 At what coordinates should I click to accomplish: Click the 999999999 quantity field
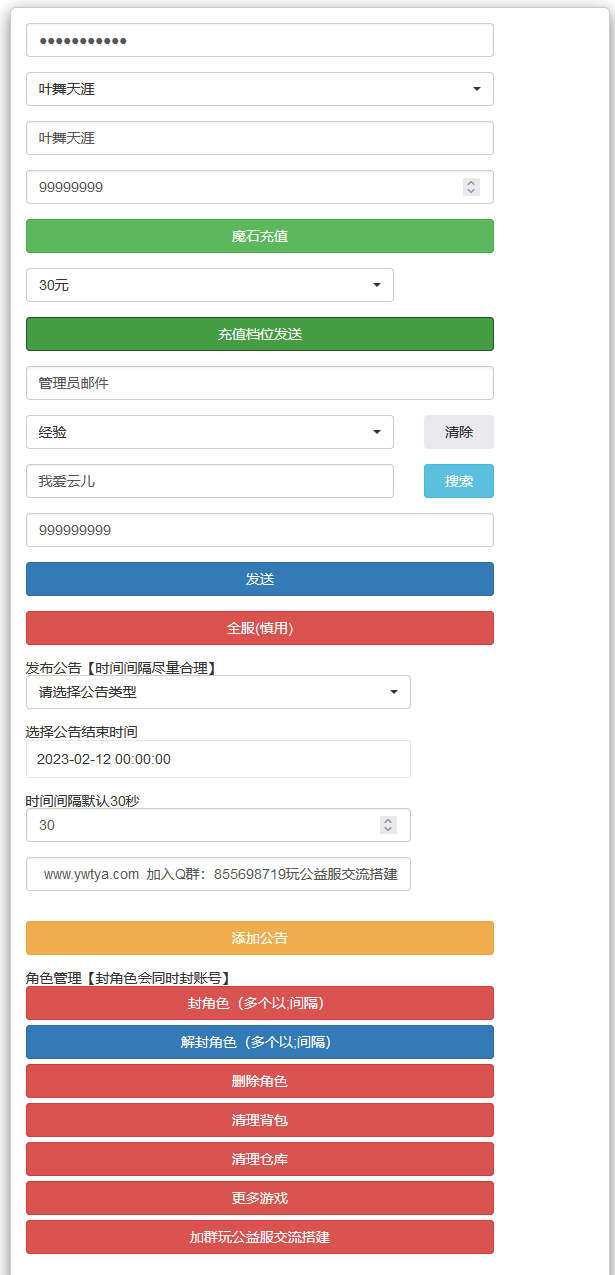tap(259, 530)
